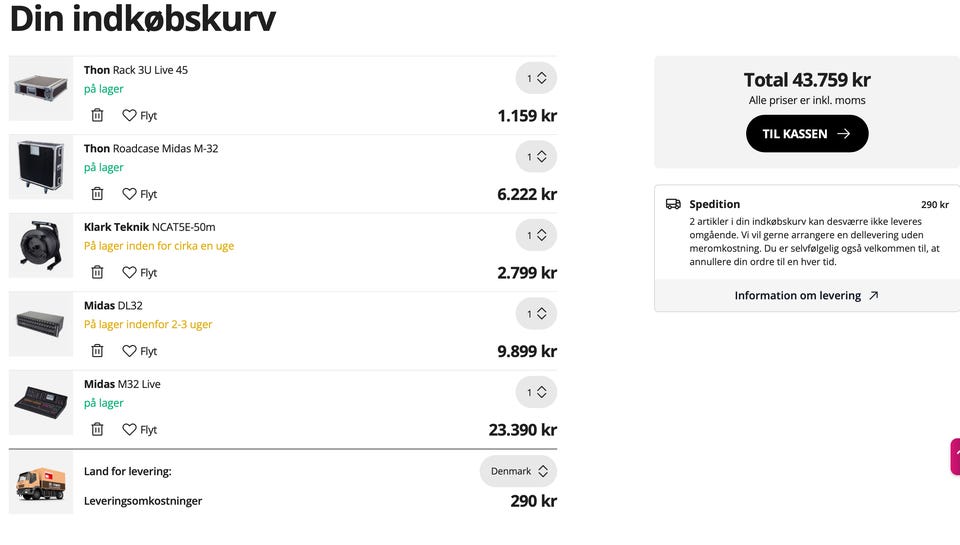The image size is (960, 545).
Task: Open quantity selector for Thon Rack 3U Live 45
Action: pos(536,78)
